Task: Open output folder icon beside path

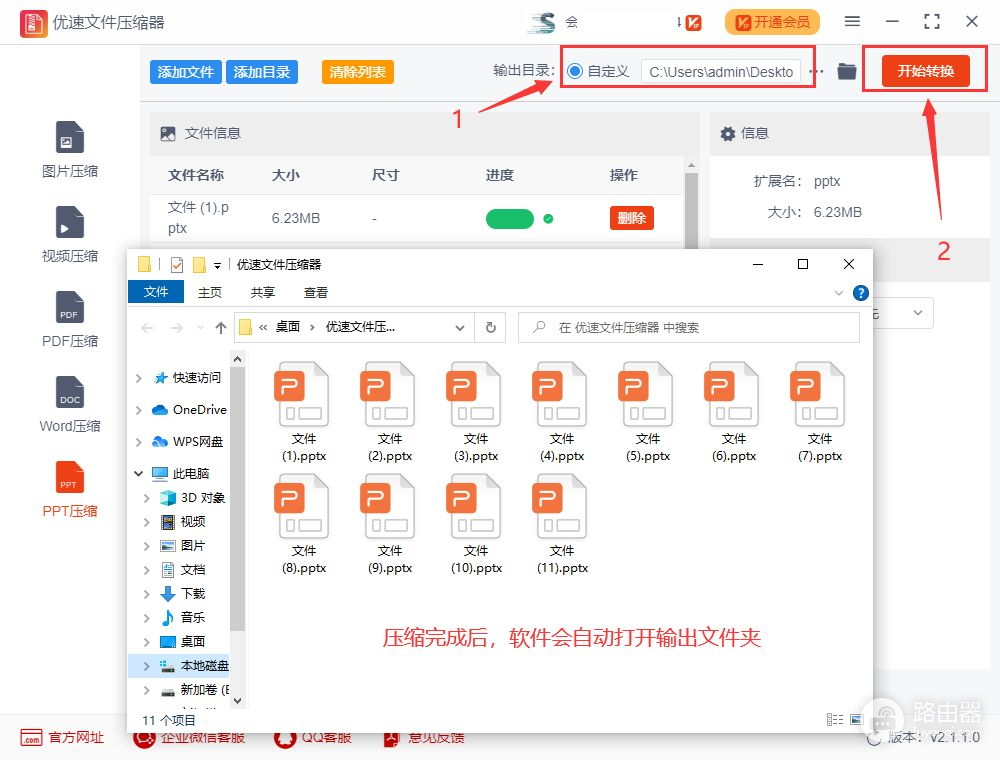Action: [x=847, y=71]
